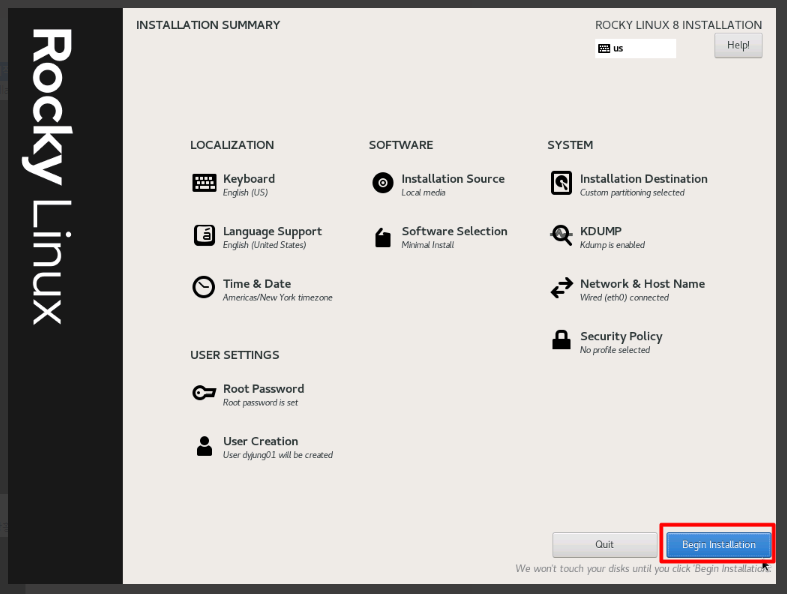Open KDUMP configuration
The image size is (787, 594).
[x=601, y=231]
